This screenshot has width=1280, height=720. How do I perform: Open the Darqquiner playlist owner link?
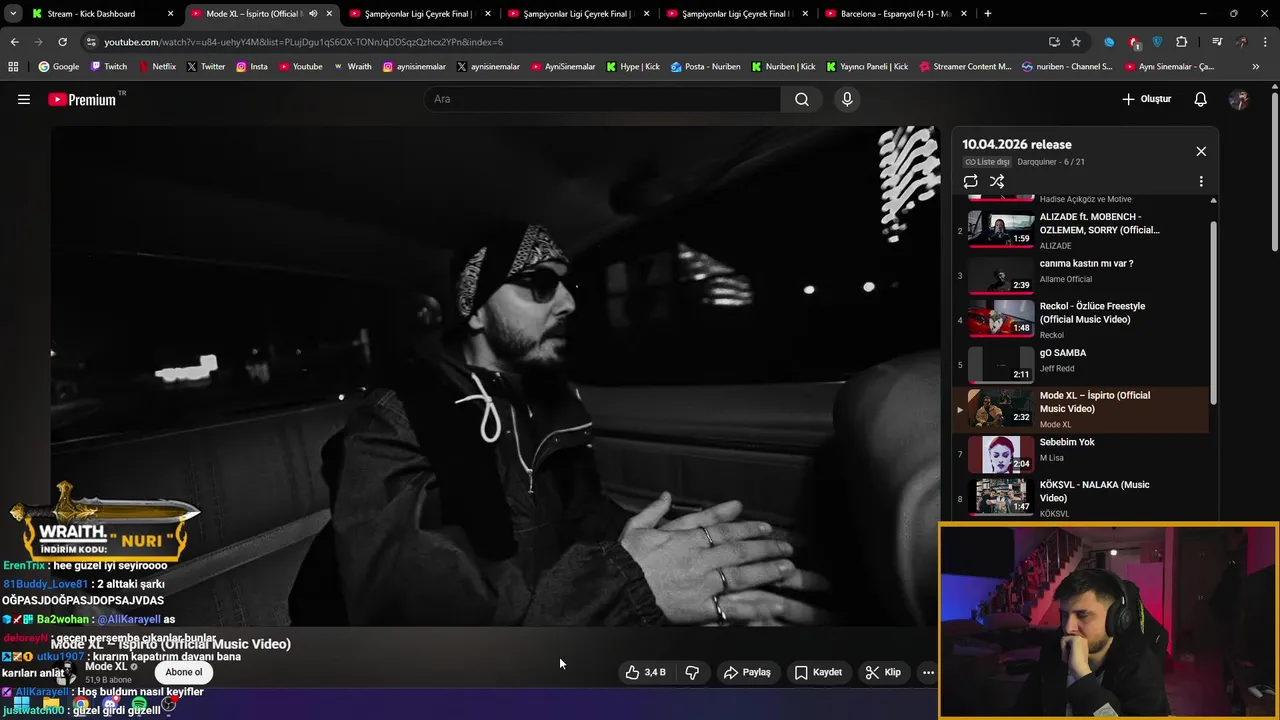click(1037, 162)
